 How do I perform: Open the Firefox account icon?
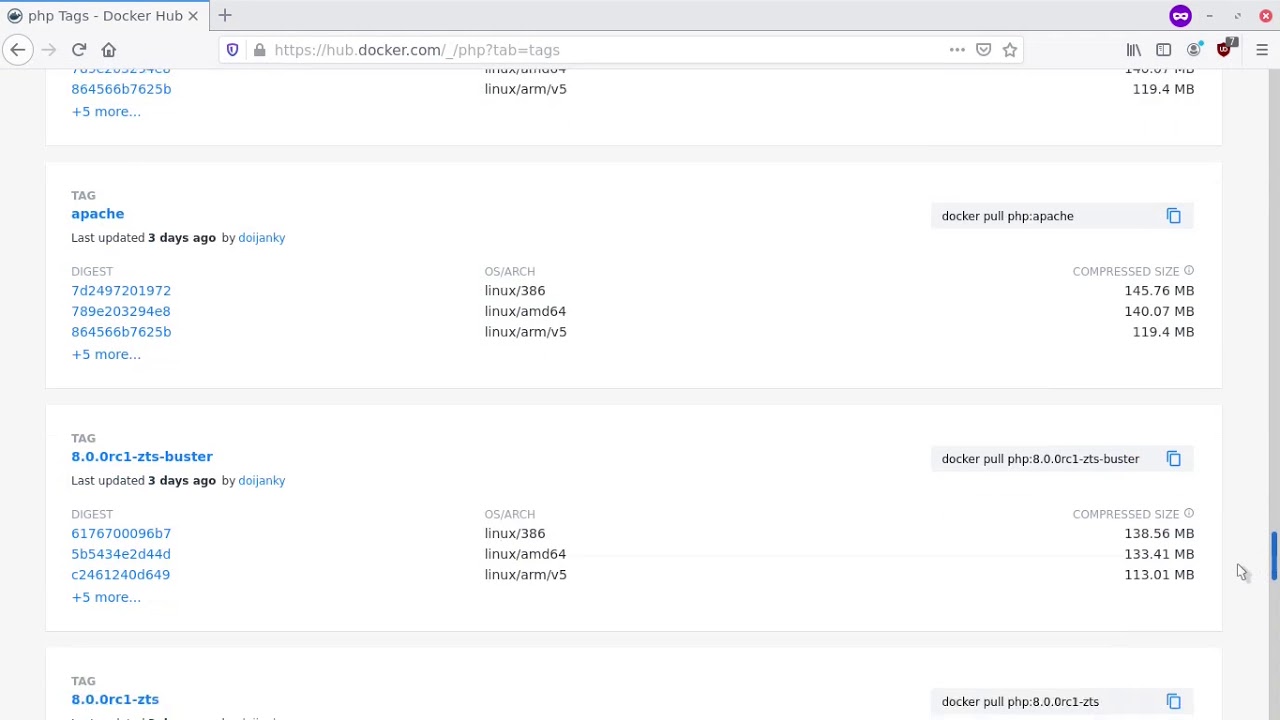[1194, 50]
